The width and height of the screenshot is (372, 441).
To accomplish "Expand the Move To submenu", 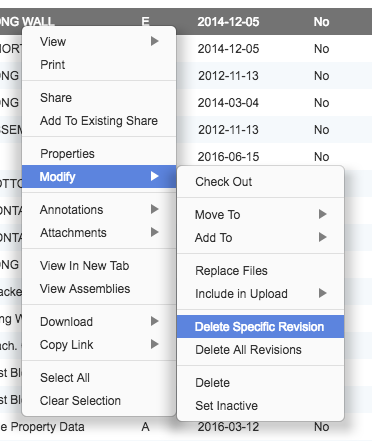I will 260,215.
